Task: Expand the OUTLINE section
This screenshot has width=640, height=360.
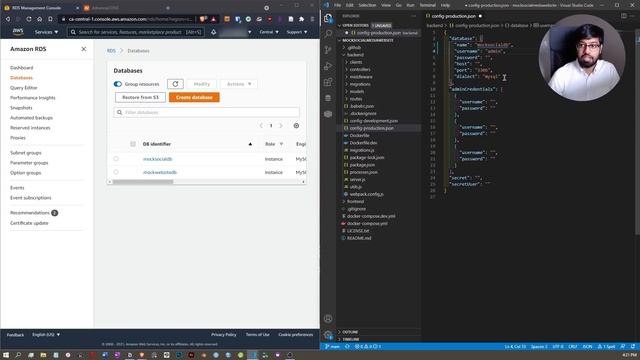Action: click(350, 332)
